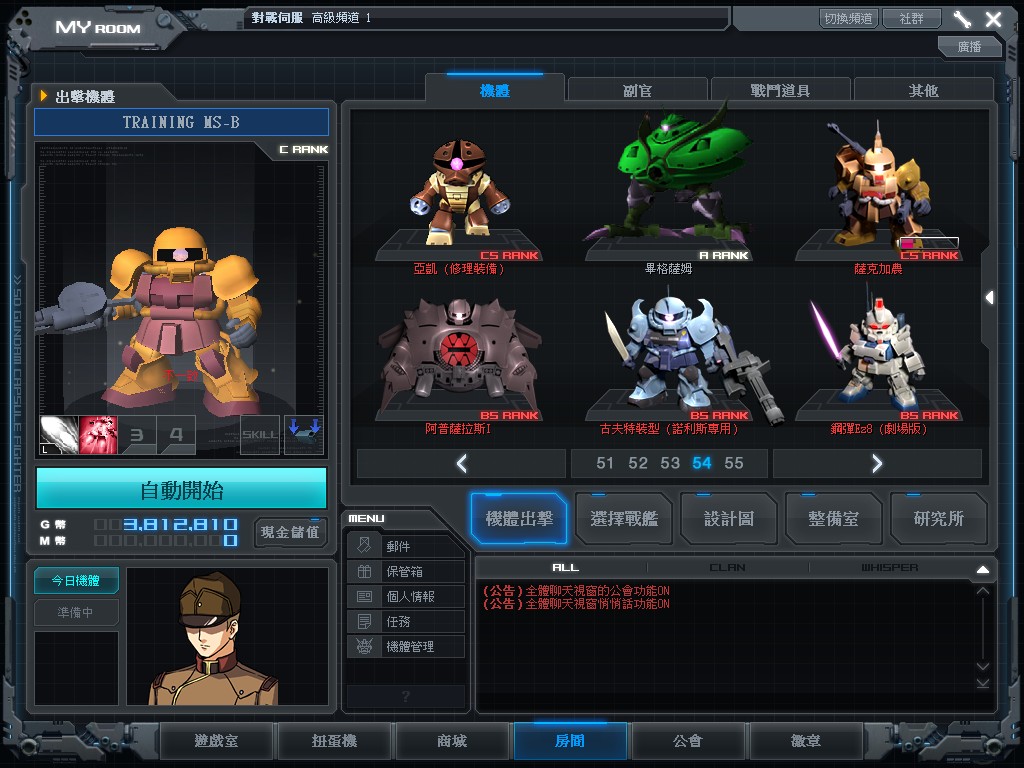Open 公會 guild in bottom navigation
The height and width of the screenshot is (768, 1024).
point(688,741)
